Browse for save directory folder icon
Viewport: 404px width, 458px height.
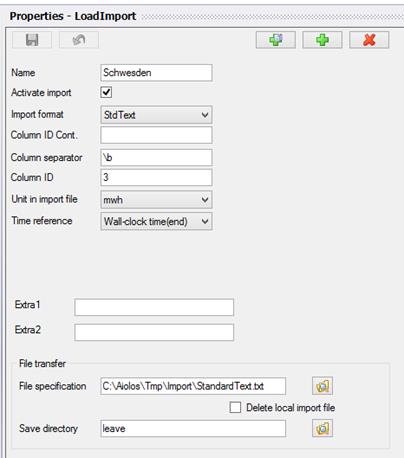click(322, 428)
